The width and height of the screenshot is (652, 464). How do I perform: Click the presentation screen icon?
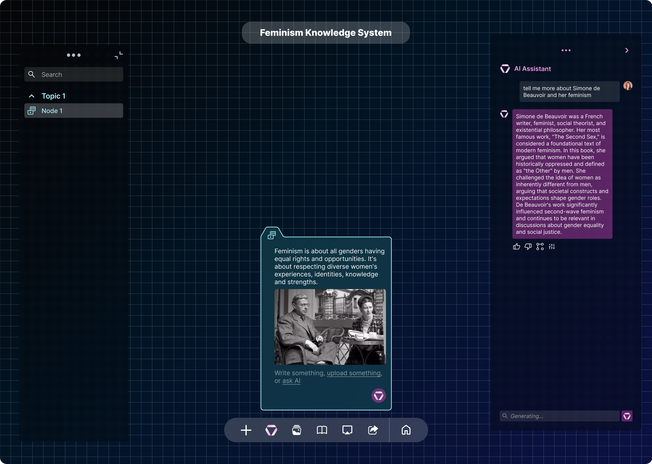(347, 430)
